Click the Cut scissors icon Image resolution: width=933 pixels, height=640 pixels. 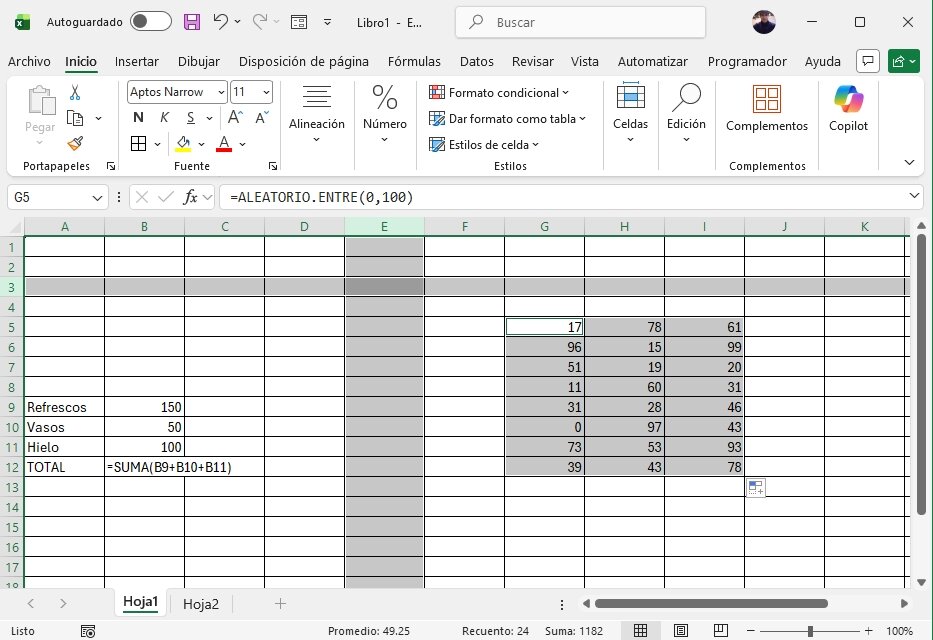(75, 93)
